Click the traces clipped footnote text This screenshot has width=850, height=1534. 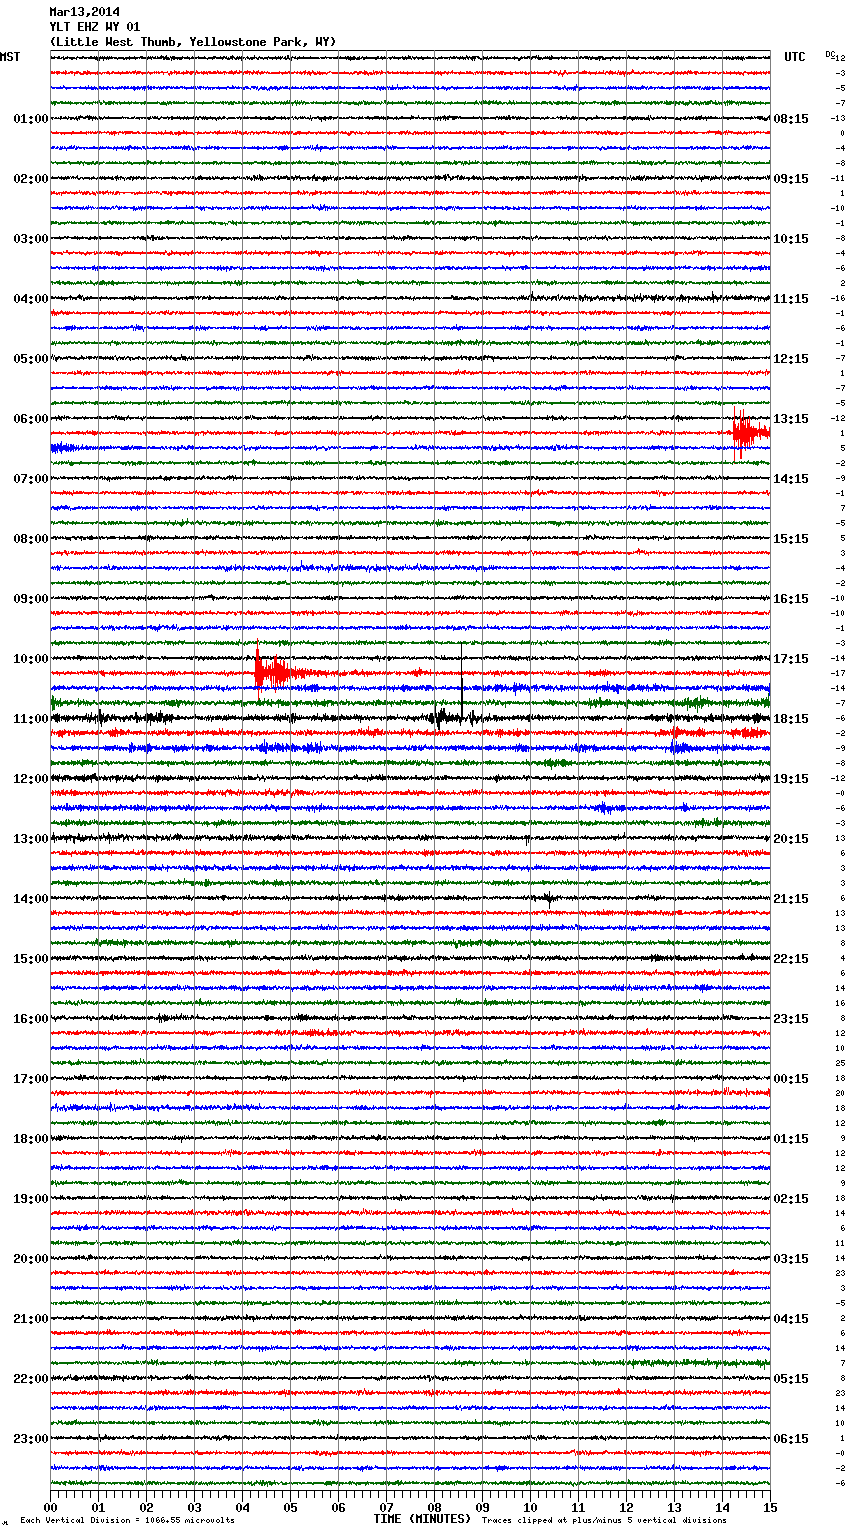pos(604,1521)
